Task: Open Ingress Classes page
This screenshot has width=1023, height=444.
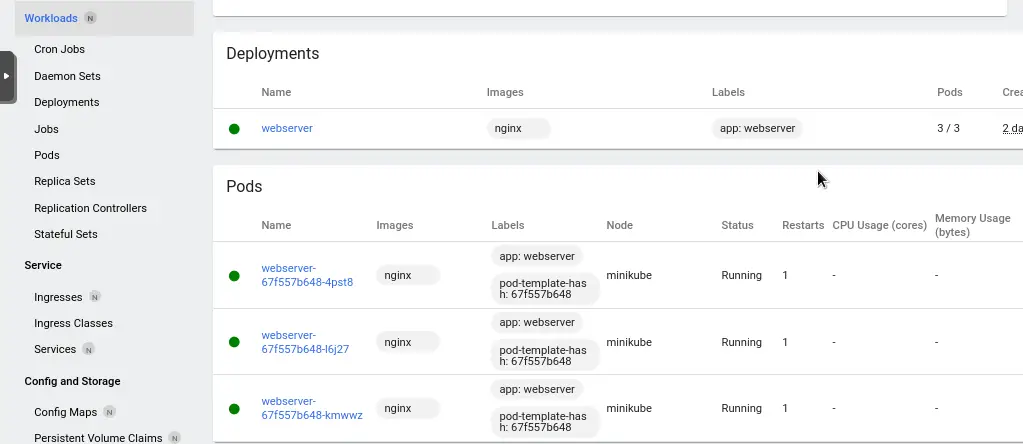Action: click(73, 323)
